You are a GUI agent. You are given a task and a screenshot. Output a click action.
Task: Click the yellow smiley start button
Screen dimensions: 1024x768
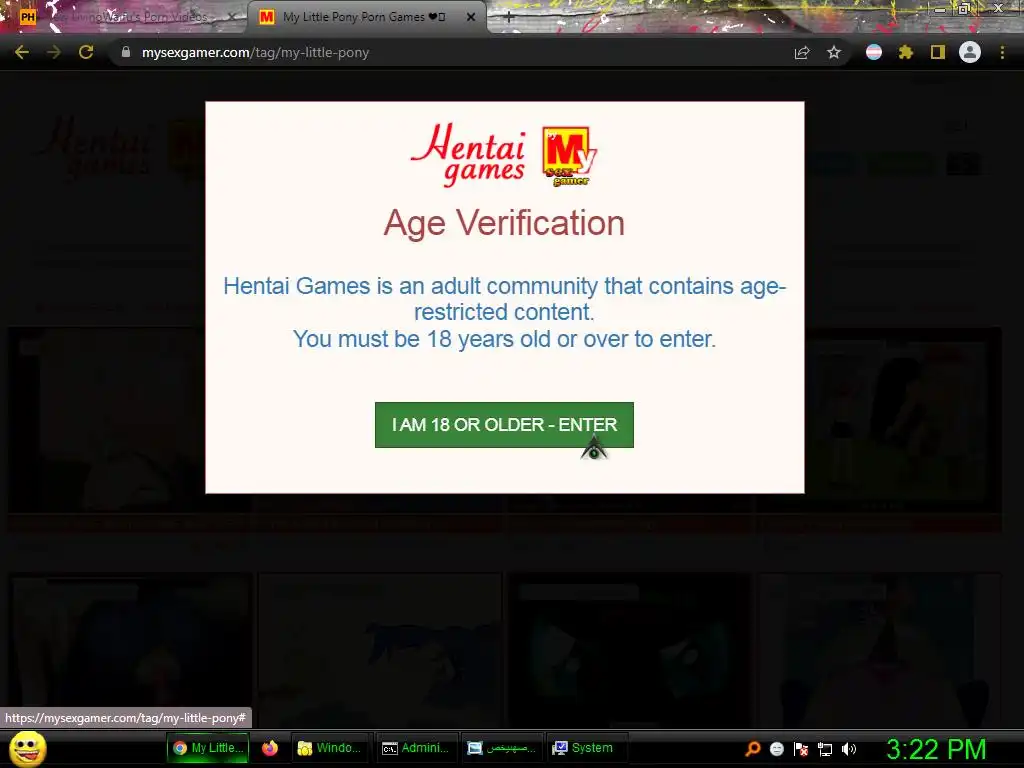tap(27, 748)
